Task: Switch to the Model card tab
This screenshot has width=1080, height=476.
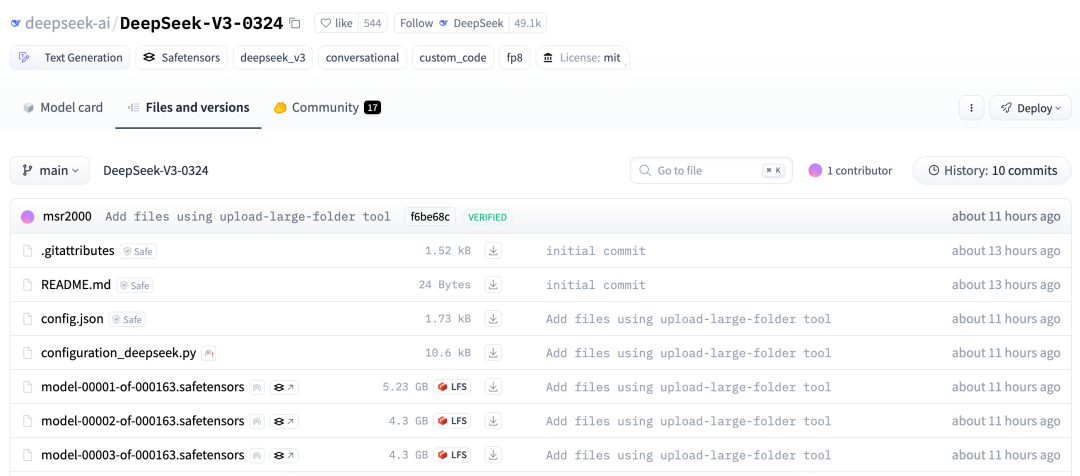Action: [63, 107]
